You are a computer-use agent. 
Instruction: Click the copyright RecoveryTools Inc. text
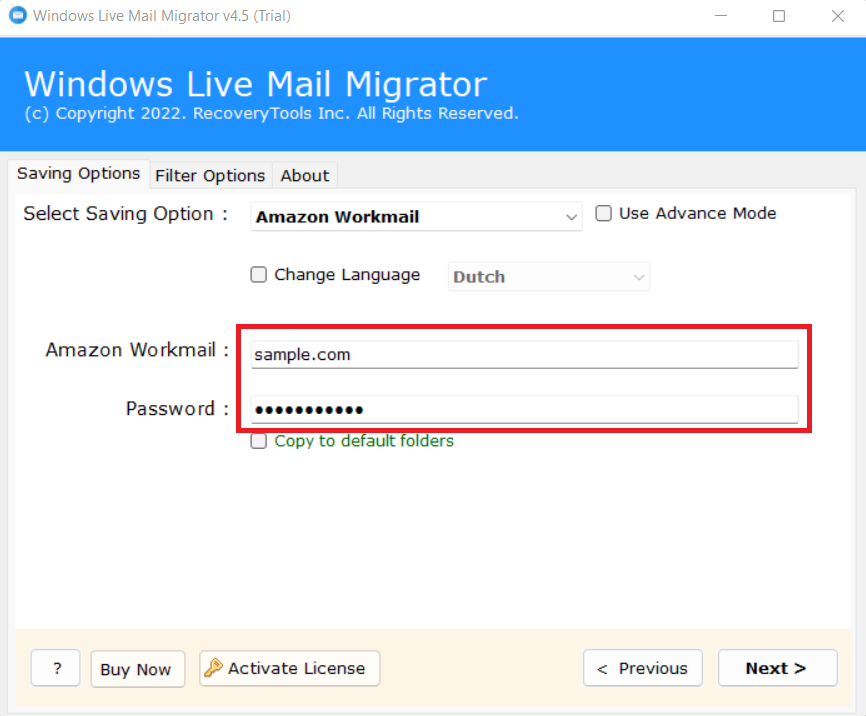point(271,113)
